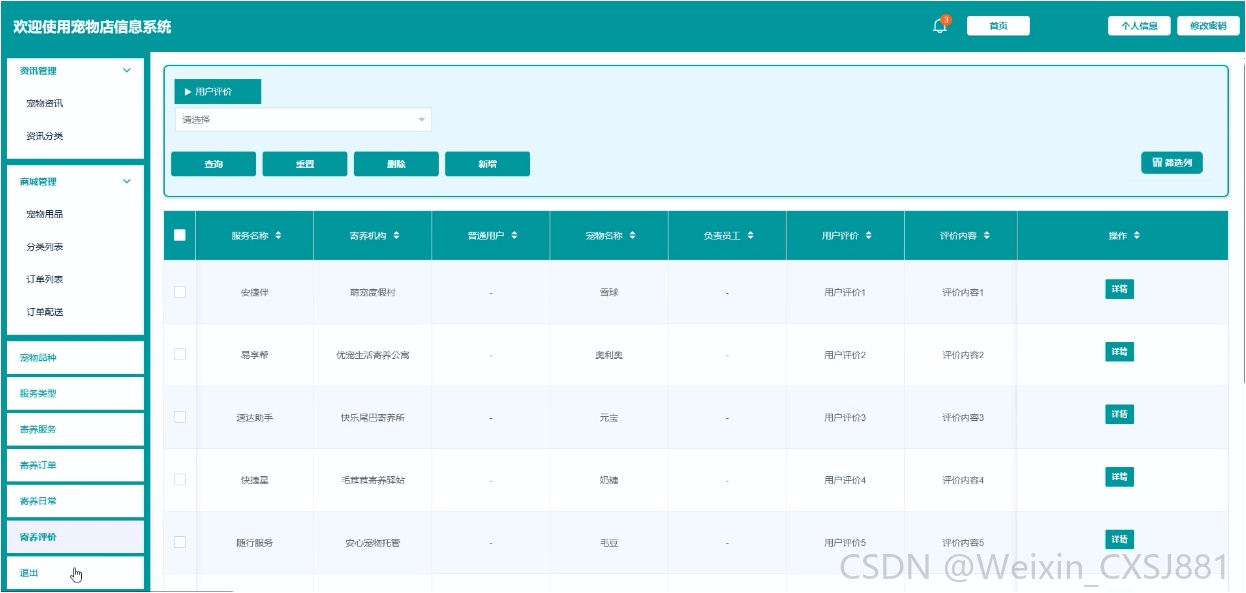Click the pet name cell 奥利奥

click(x=608, y=355)
